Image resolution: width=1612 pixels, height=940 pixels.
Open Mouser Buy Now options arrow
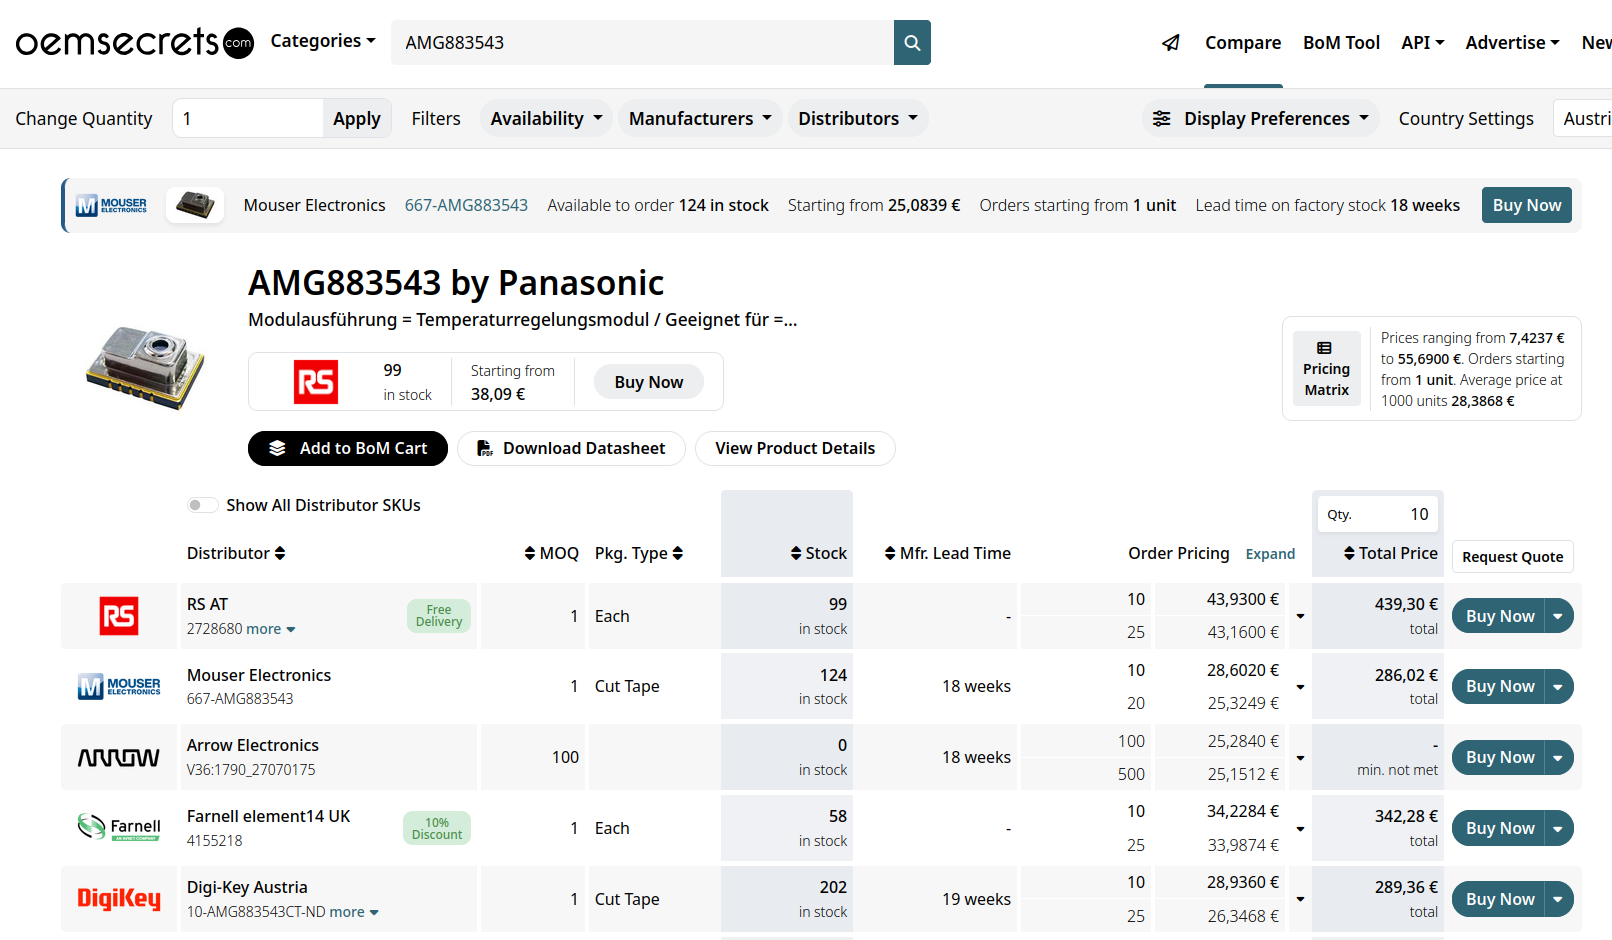[1558, 686]
